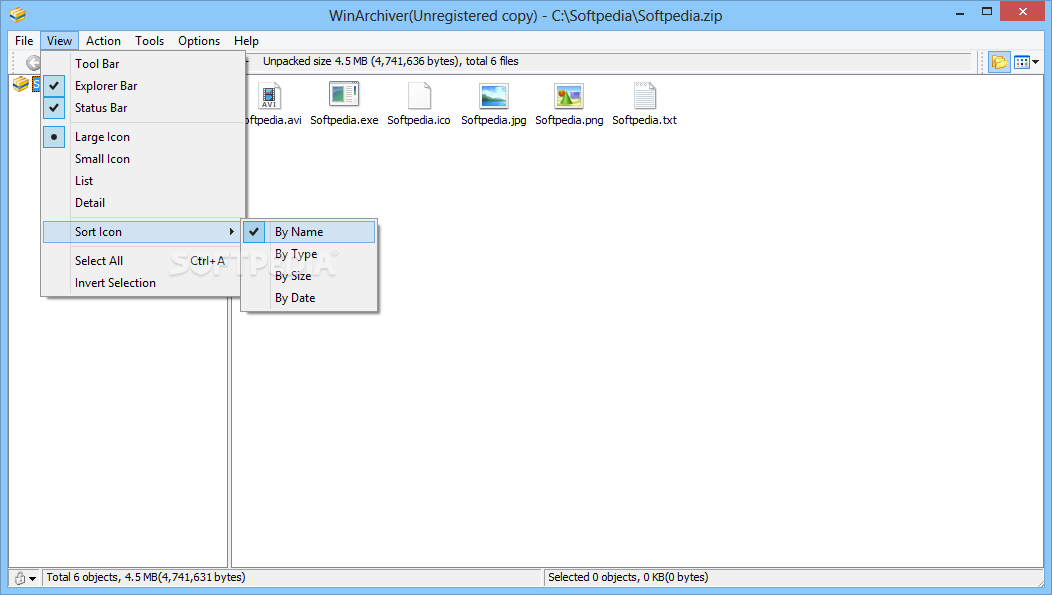Screen dimensions: 1052x595
Task: Enable the Tool Bar option
Action: 143,64
